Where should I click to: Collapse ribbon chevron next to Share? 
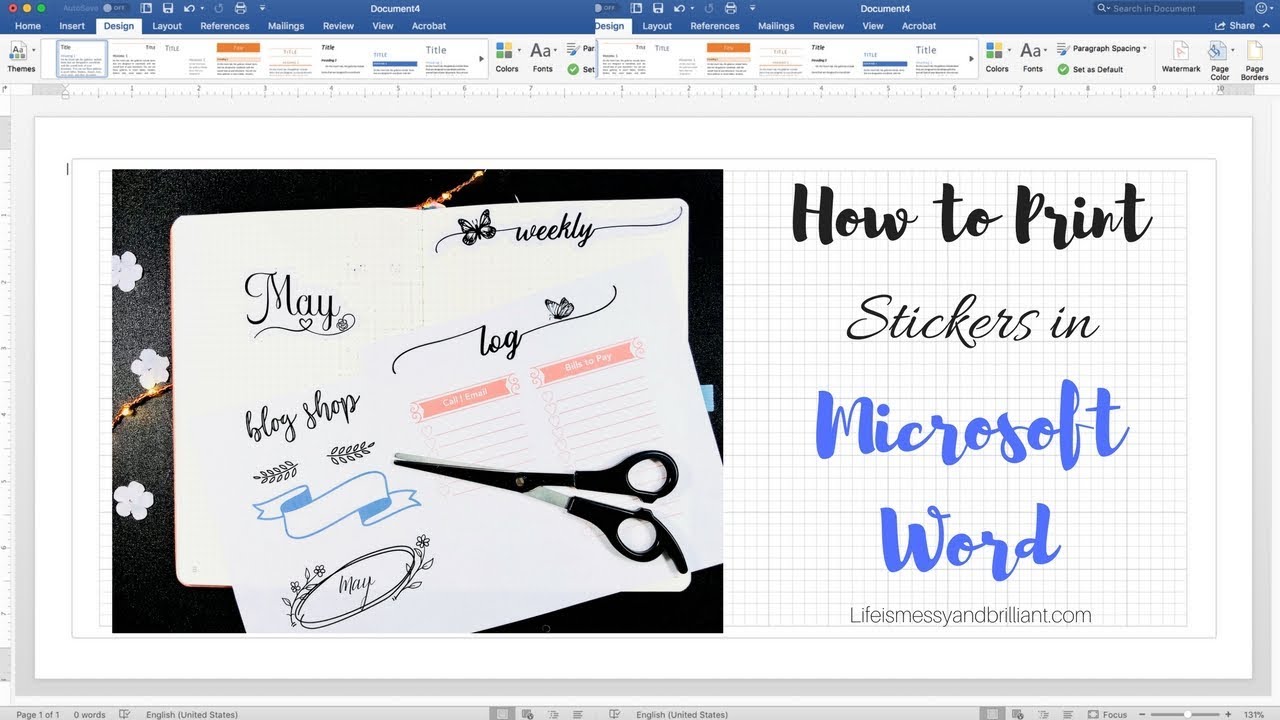(1267, 26)
